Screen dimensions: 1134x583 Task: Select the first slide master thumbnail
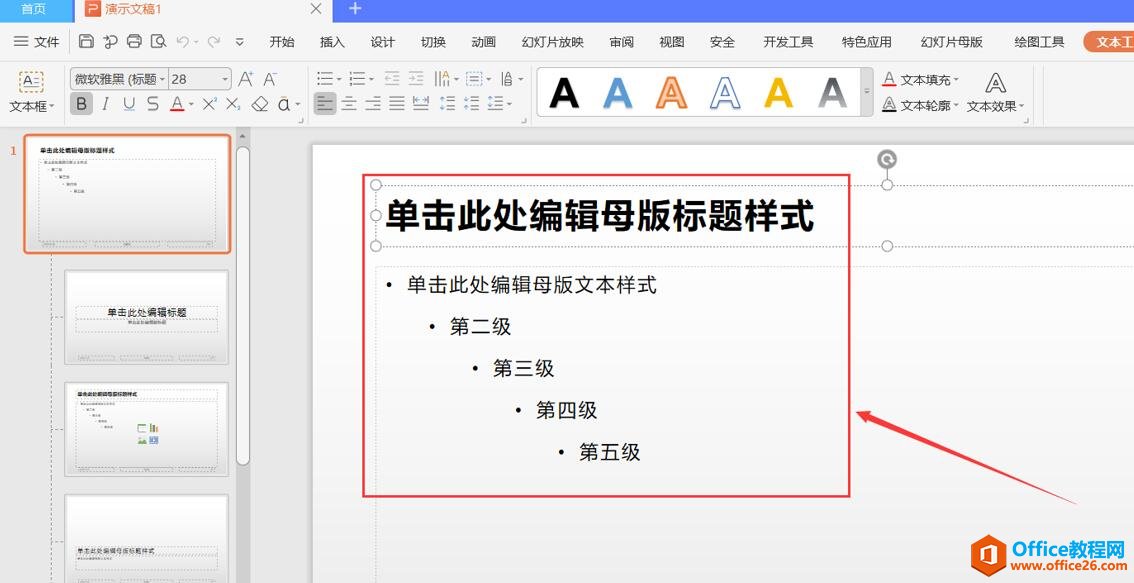pyautogui.click(x=127, y=194)
